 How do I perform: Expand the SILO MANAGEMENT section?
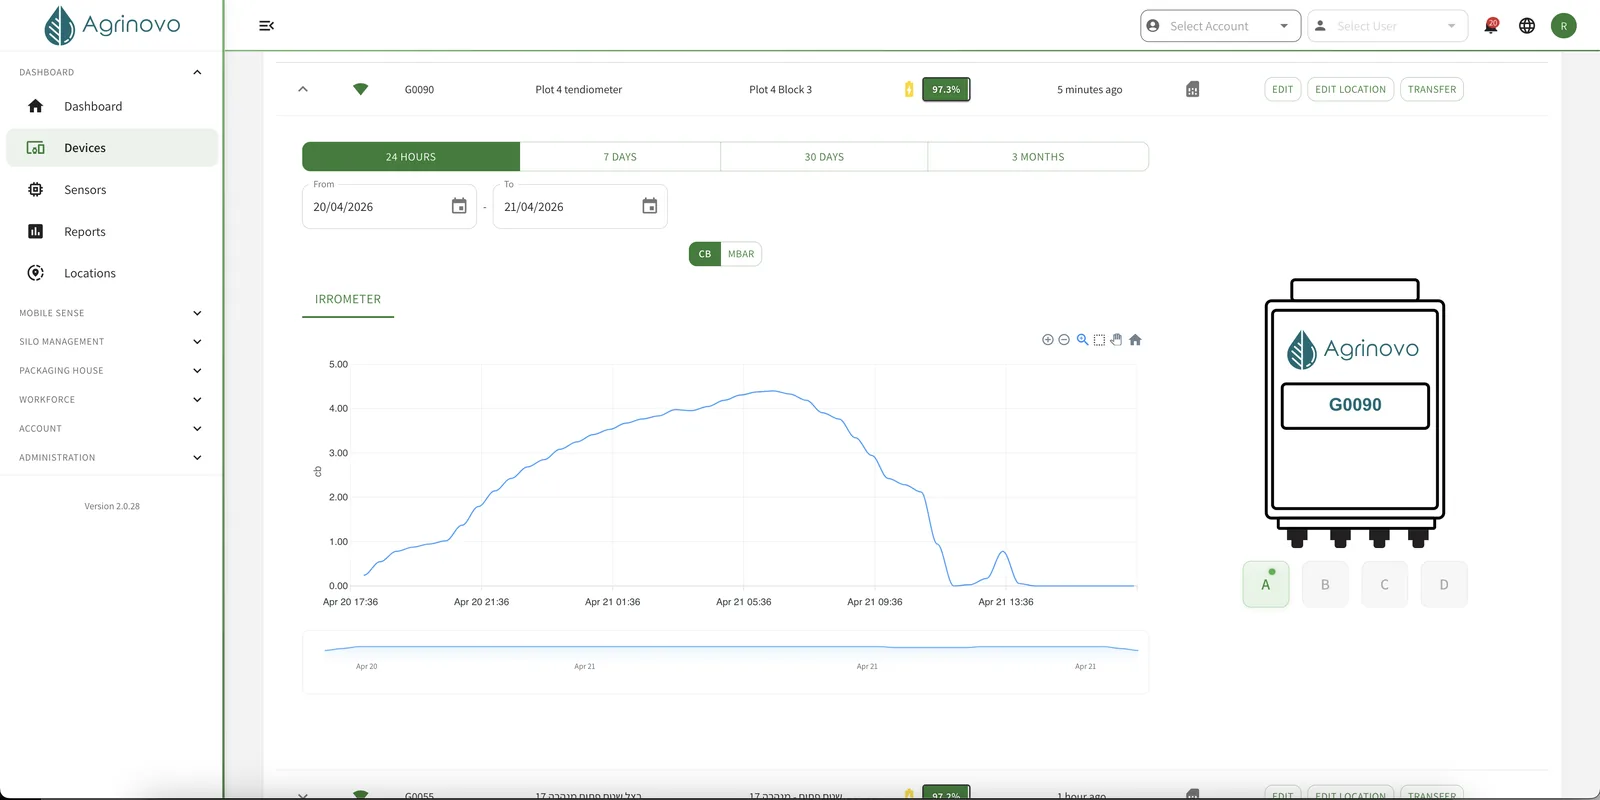click(x=111, y=342)
